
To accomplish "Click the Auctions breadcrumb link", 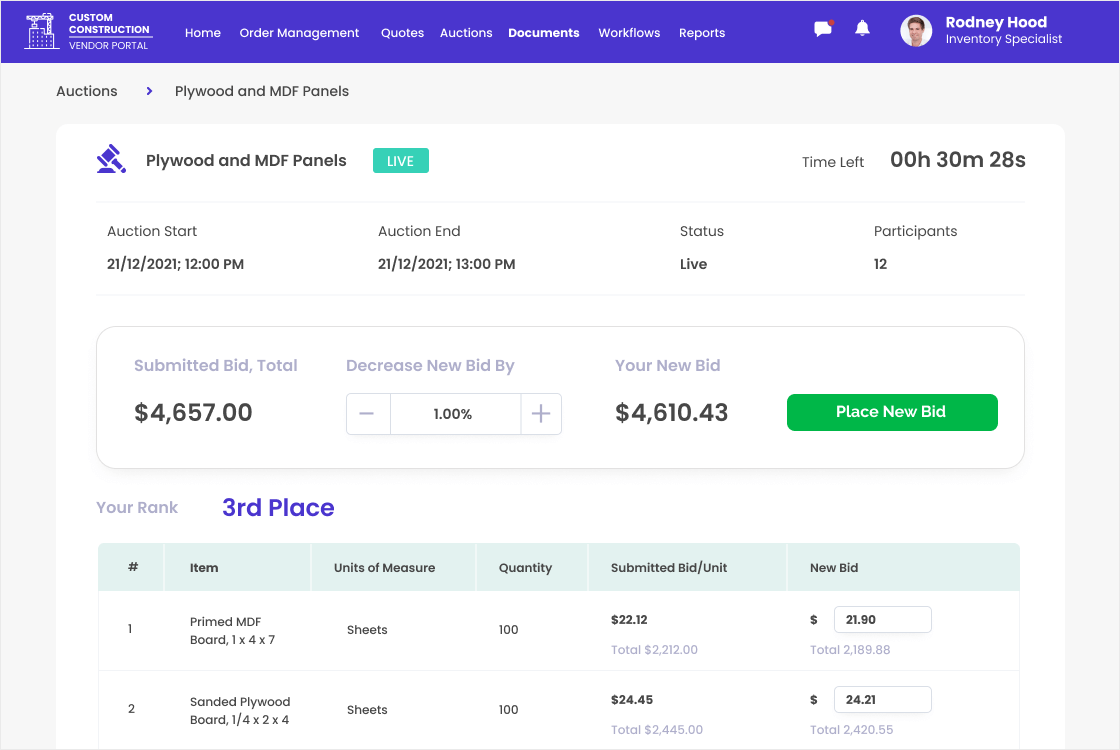I will (87, 91).
